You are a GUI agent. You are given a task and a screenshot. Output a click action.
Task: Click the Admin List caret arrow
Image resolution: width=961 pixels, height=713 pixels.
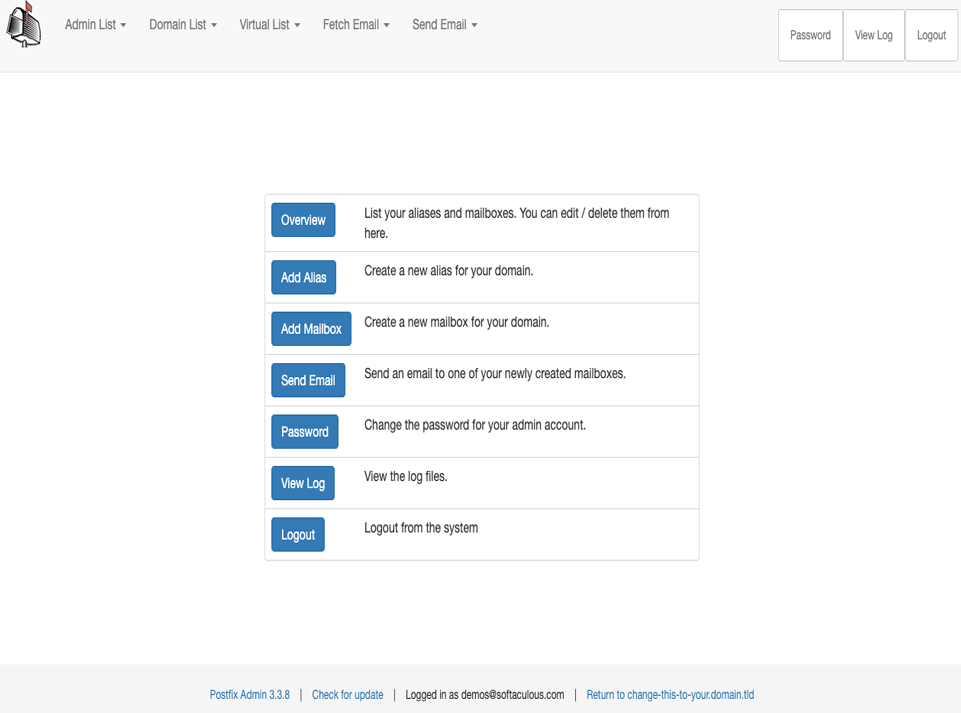click(x=124, y=26)
